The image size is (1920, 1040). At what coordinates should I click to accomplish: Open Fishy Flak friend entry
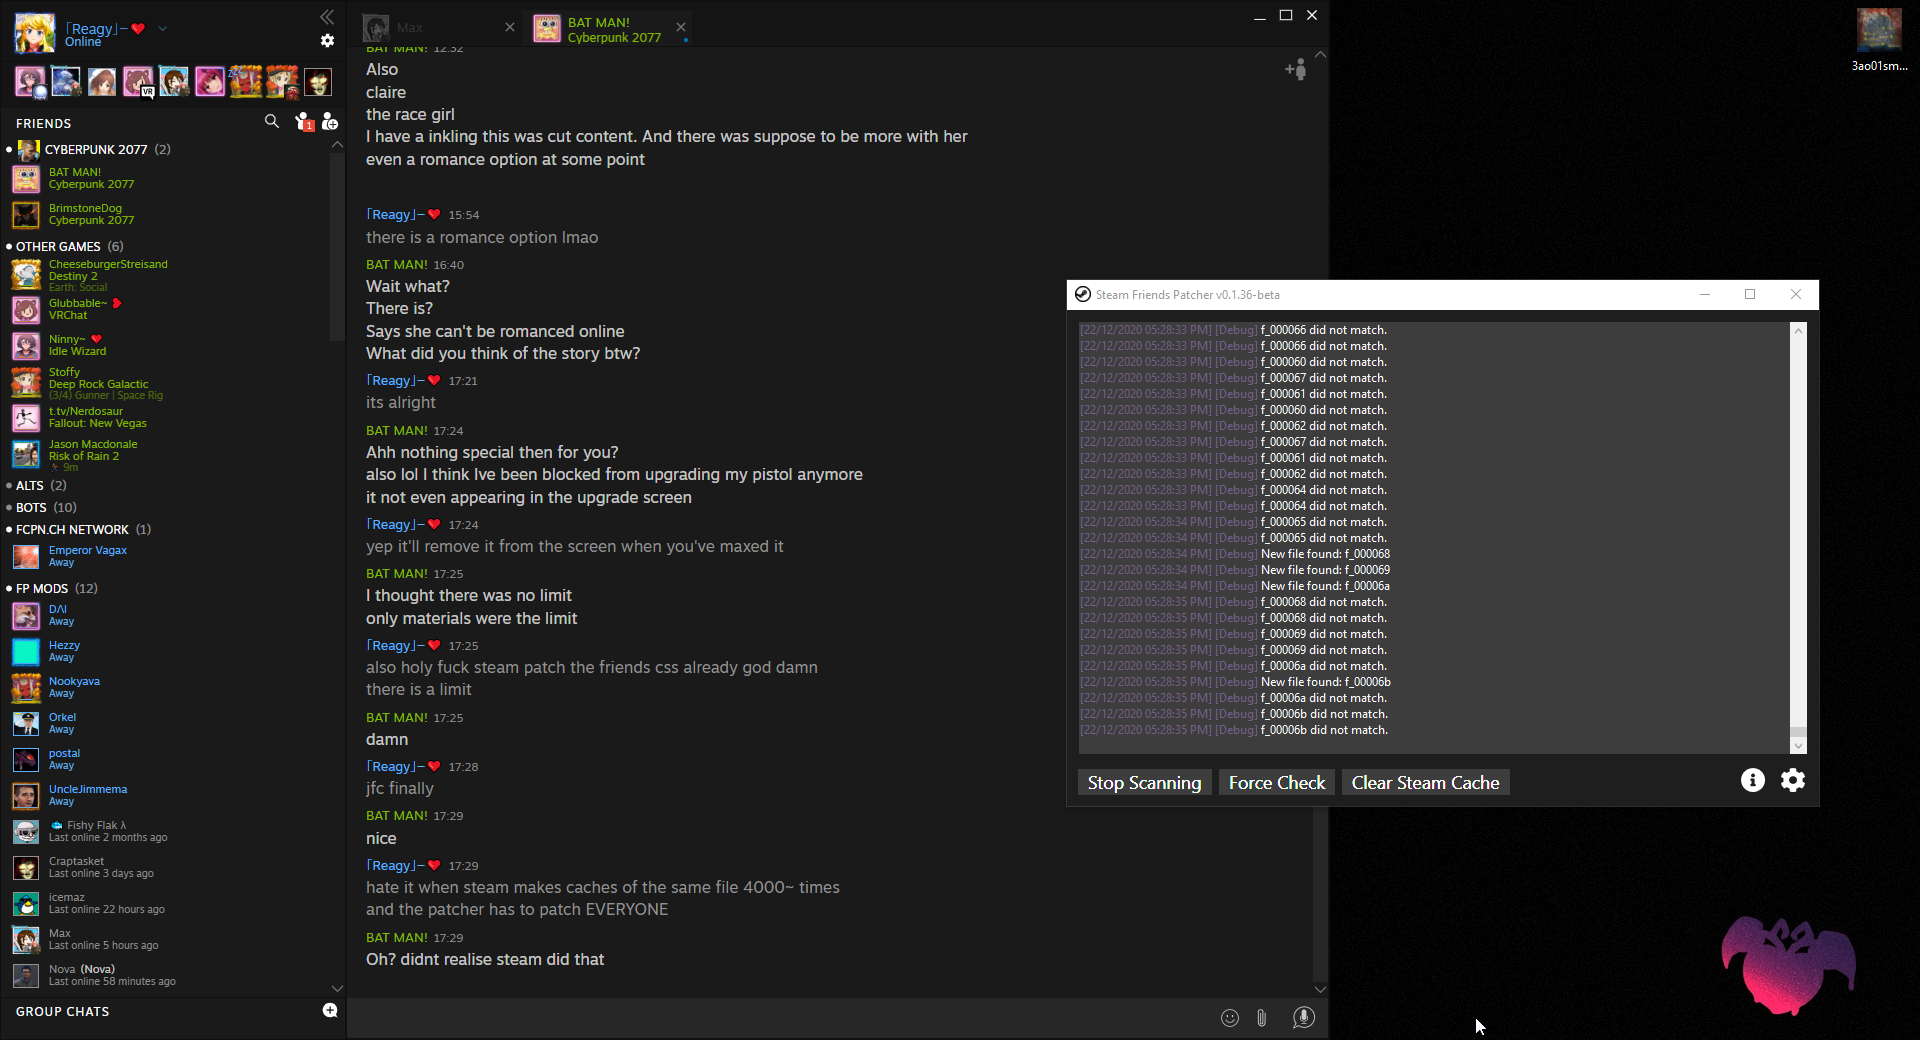tap(170, 831)
